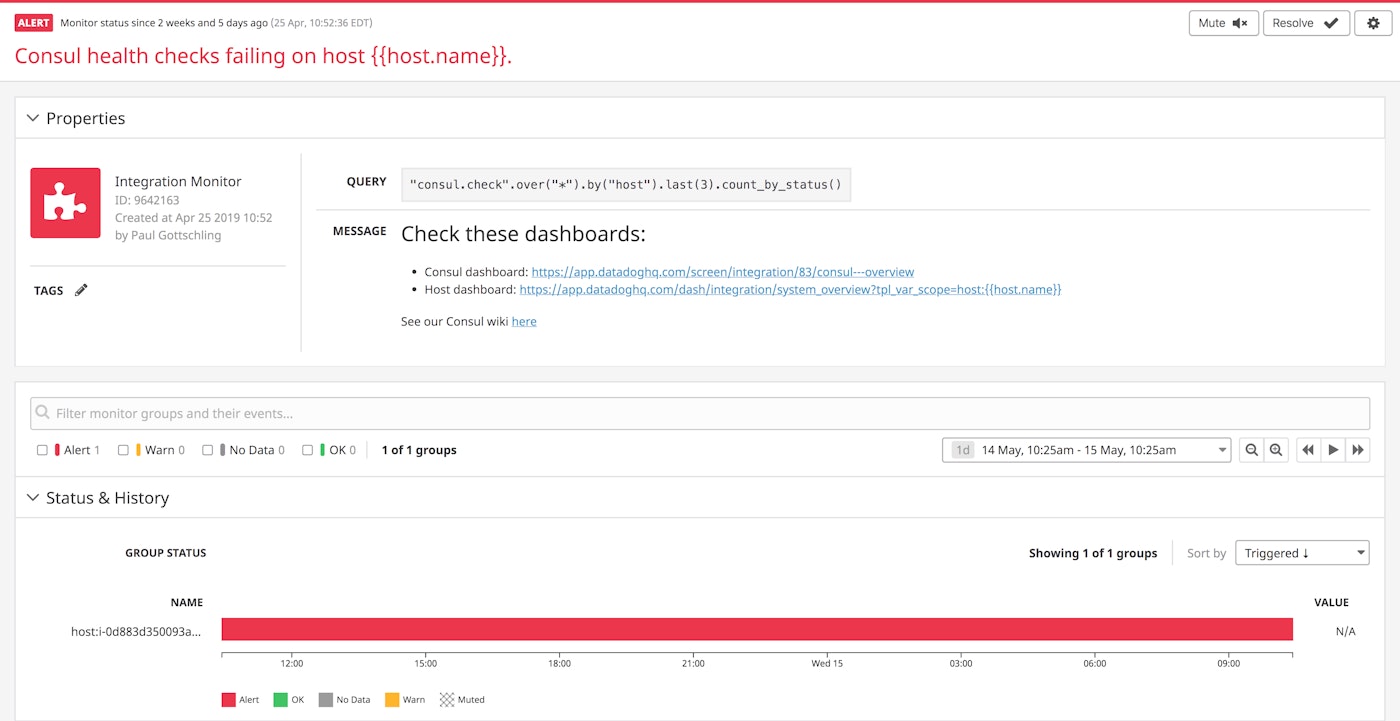Click the 'Monitor ID: 9642163' text
The height and width of the screenshot is (721, 1400).
(147, 200)
